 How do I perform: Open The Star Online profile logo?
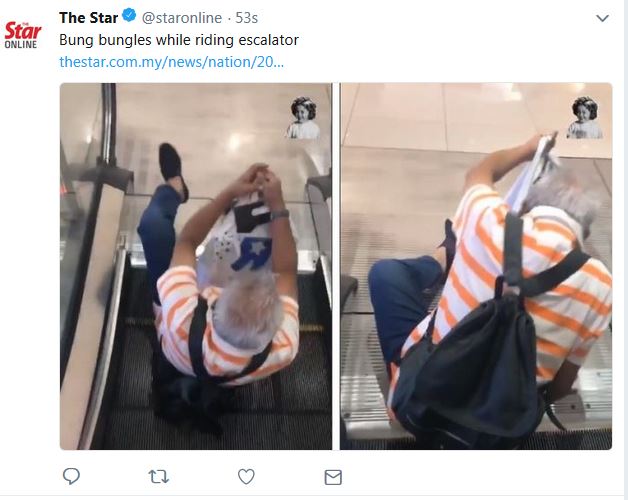coord(23,34)
